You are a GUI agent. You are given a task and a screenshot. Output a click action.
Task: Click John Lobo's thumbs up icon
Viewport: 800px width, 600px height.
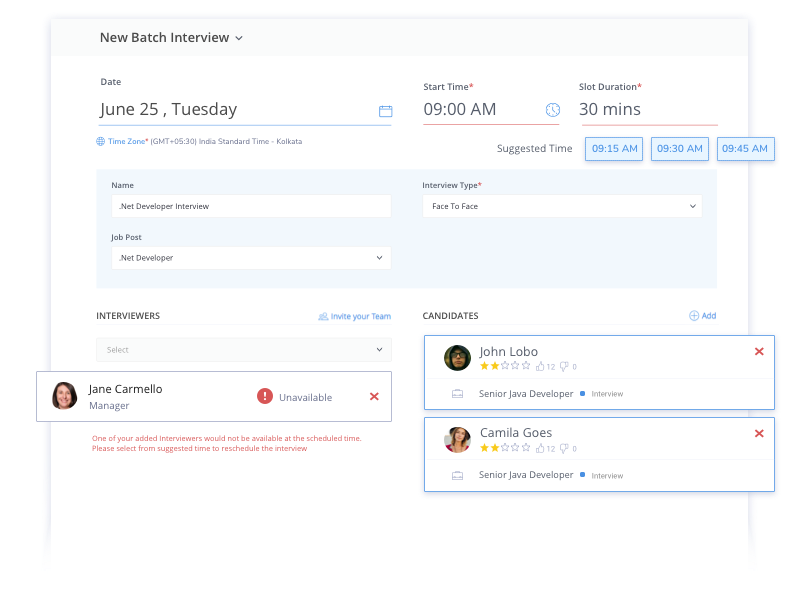tap(539, 366)
